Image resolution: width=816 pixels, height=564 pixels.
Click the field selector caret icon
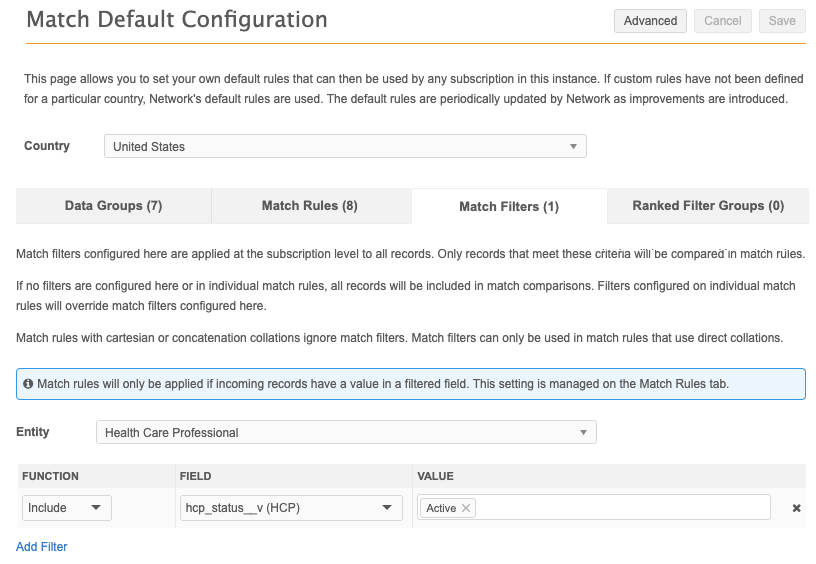point(387,508)
